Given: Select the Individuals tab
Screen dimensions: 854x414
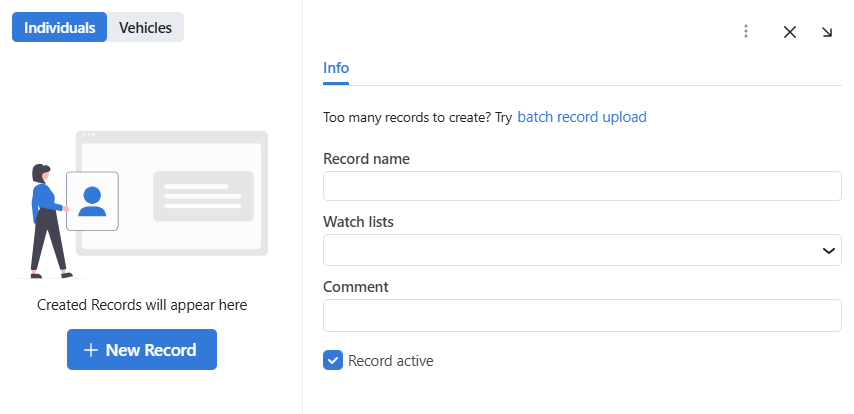Looking at the screenshot, I should (59, 28).
